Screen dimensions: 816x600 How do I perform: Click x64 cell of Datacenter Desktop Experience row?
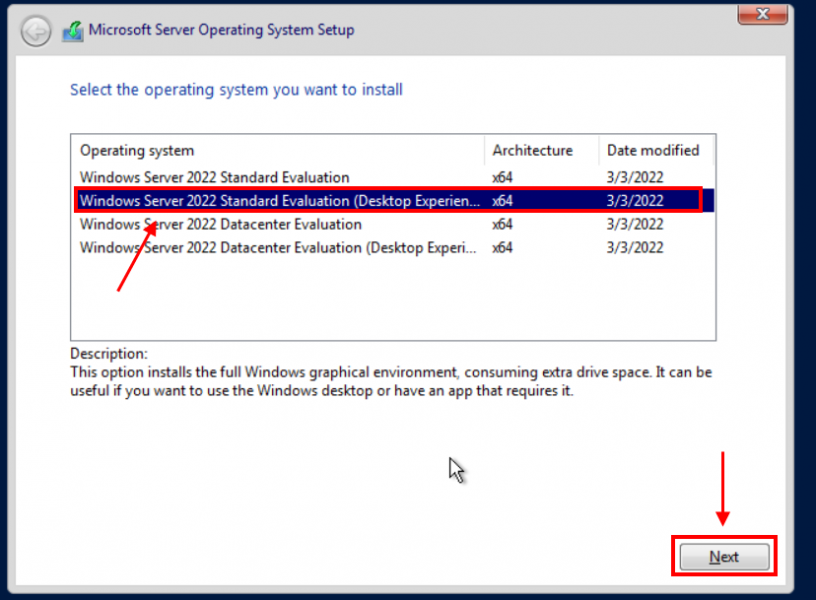502,248
